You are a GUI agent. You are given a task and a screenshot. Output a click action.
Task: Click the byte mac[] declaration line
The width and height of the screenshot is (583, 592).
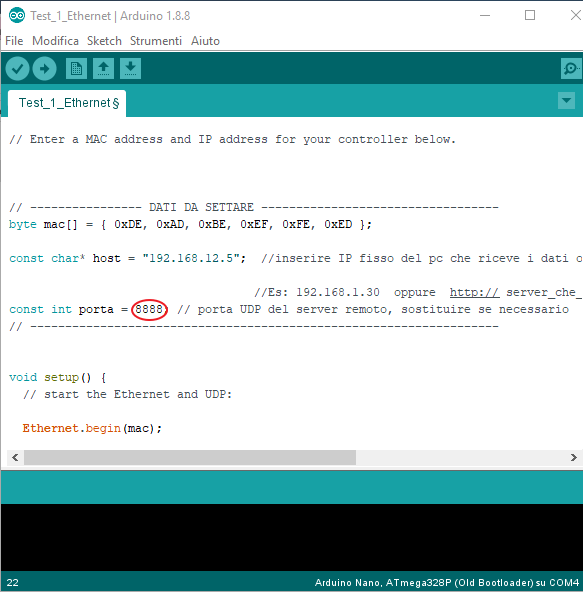pos(190,224)
